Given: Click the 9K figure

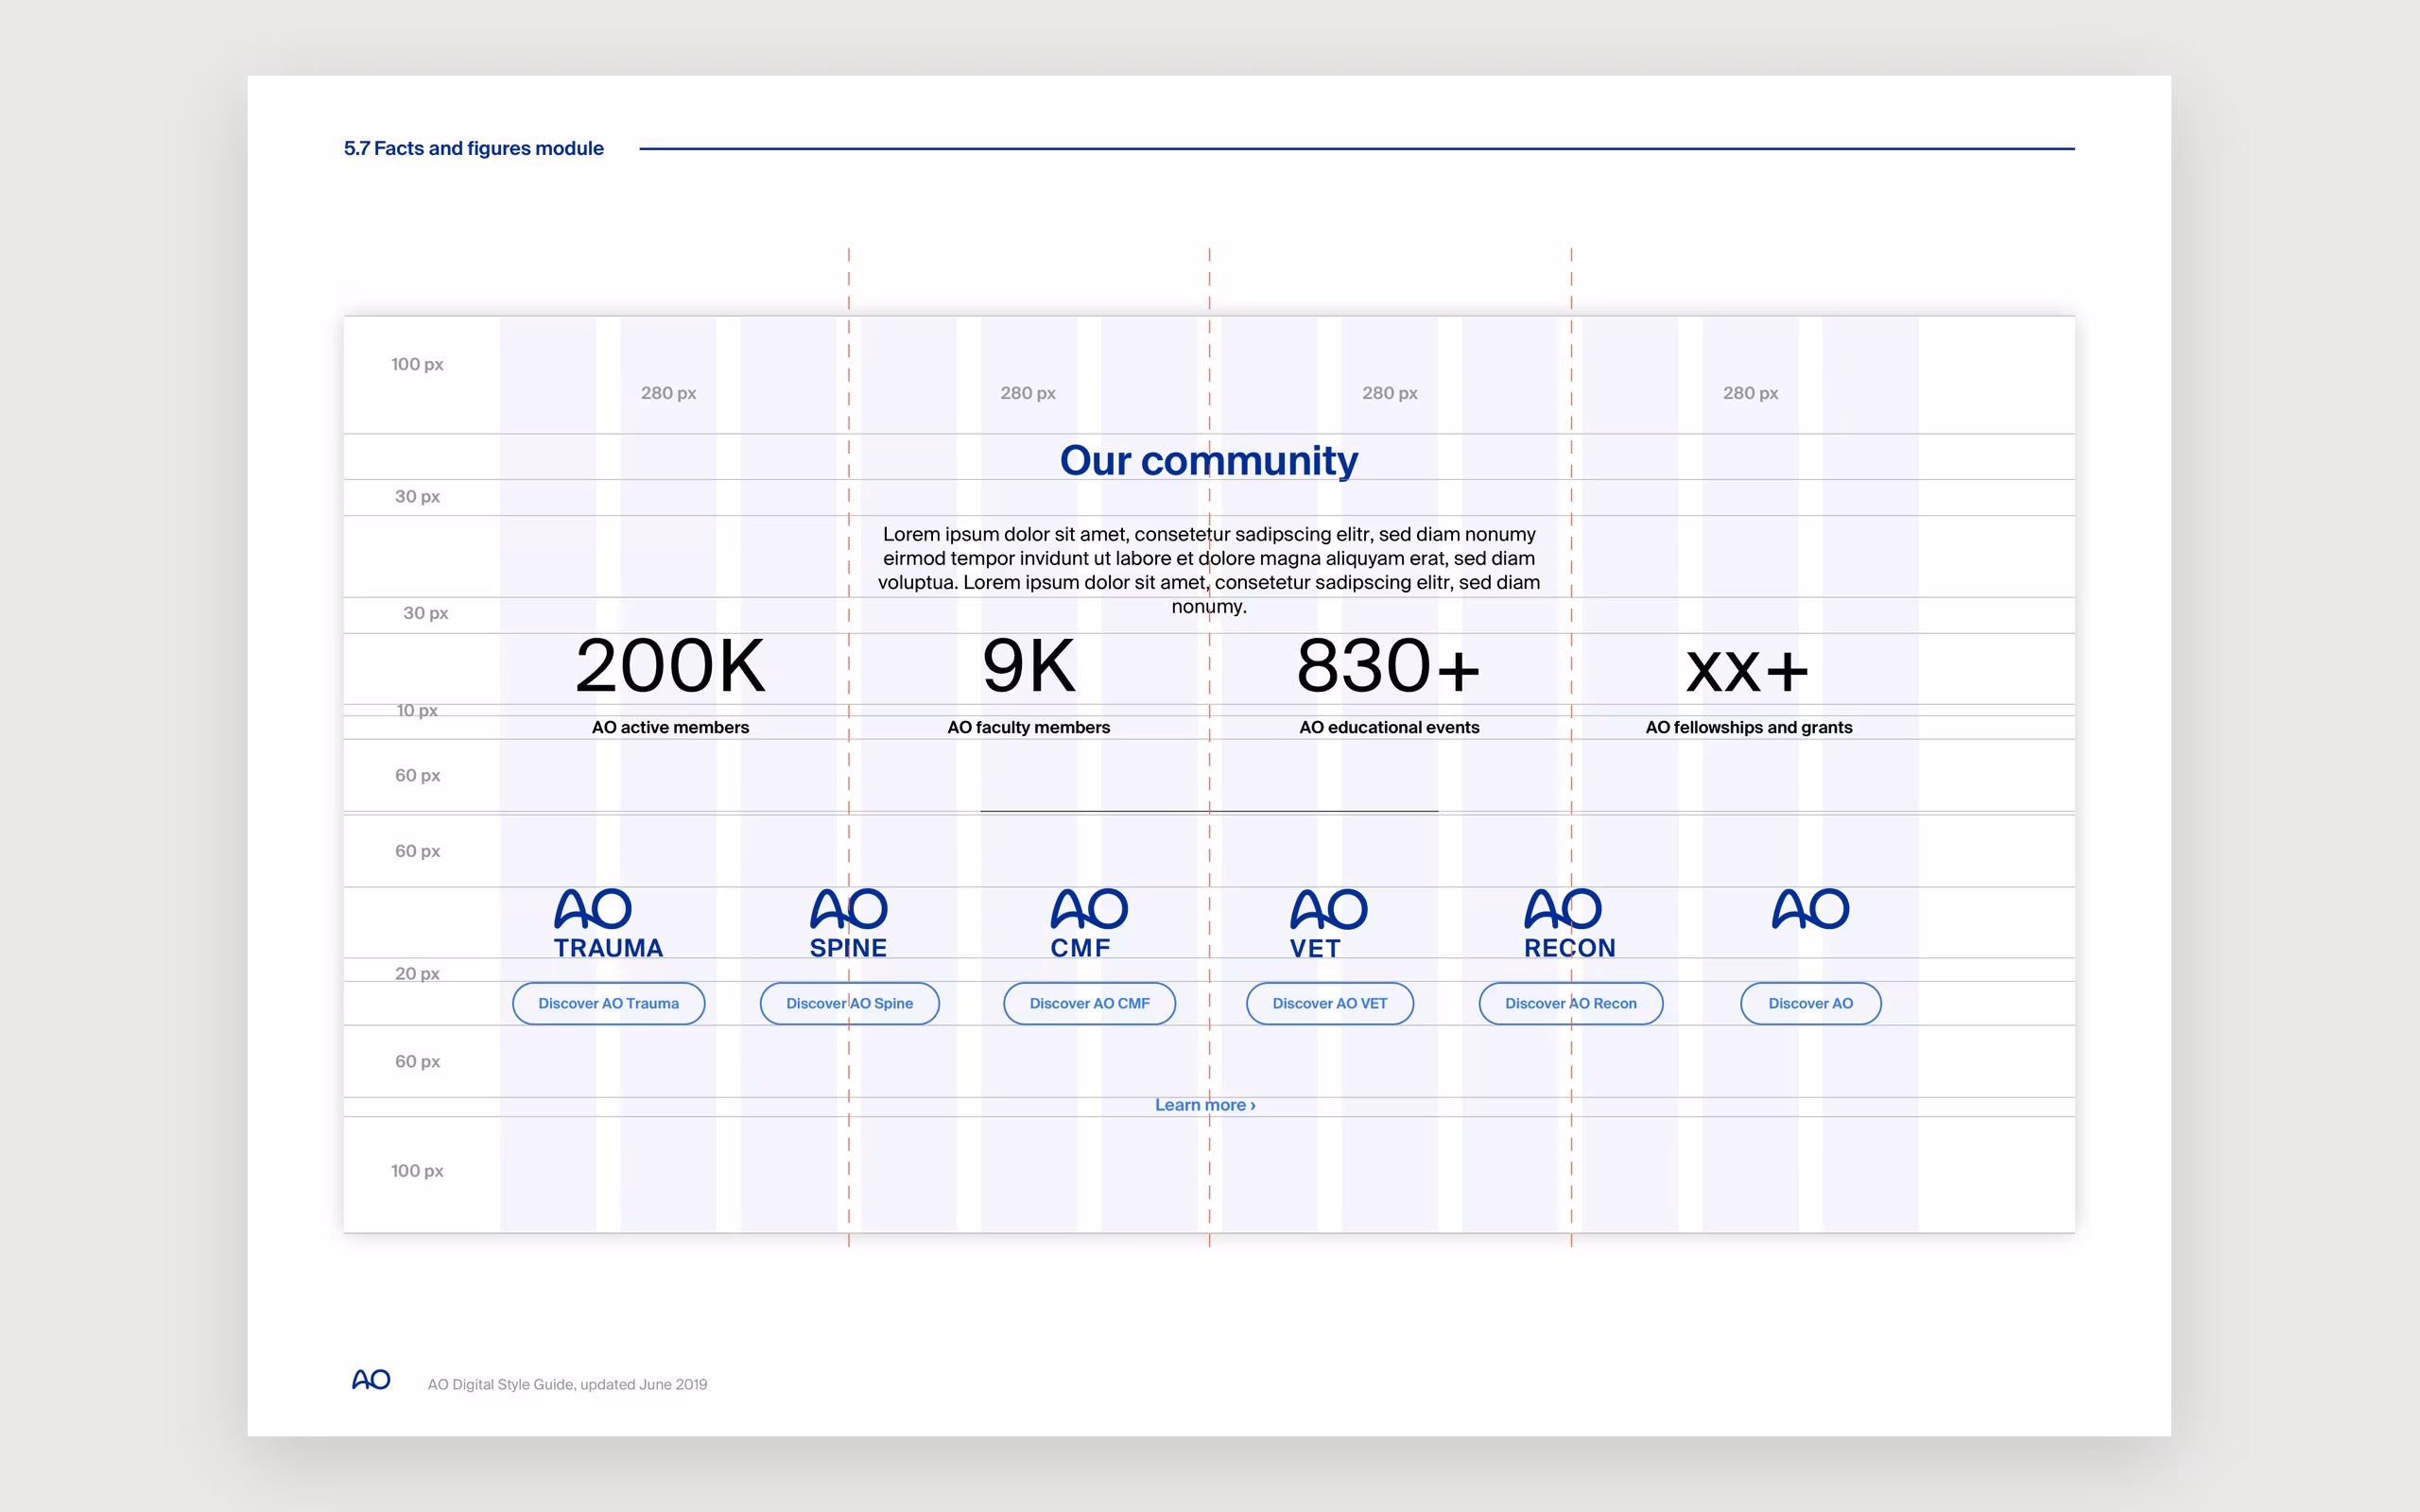Looking at the screenshot, I should [x=1029, y=666].
